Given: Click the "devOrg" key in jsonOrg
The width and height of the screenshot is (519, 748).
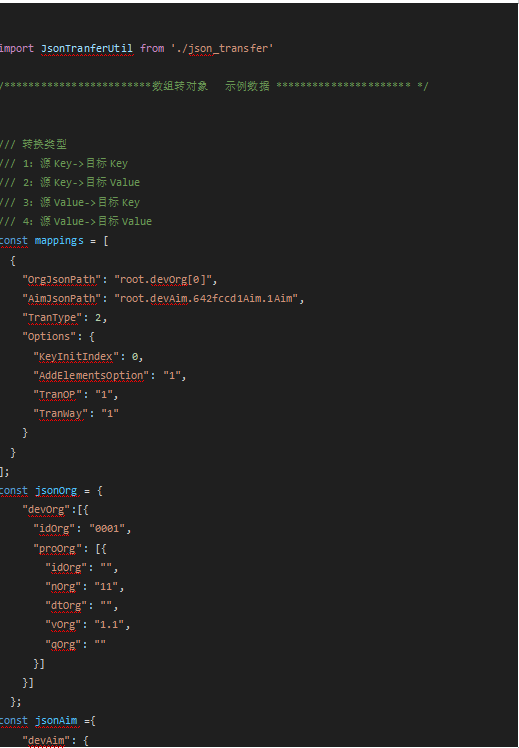Looking at the screenshot, I should point(46,510).
